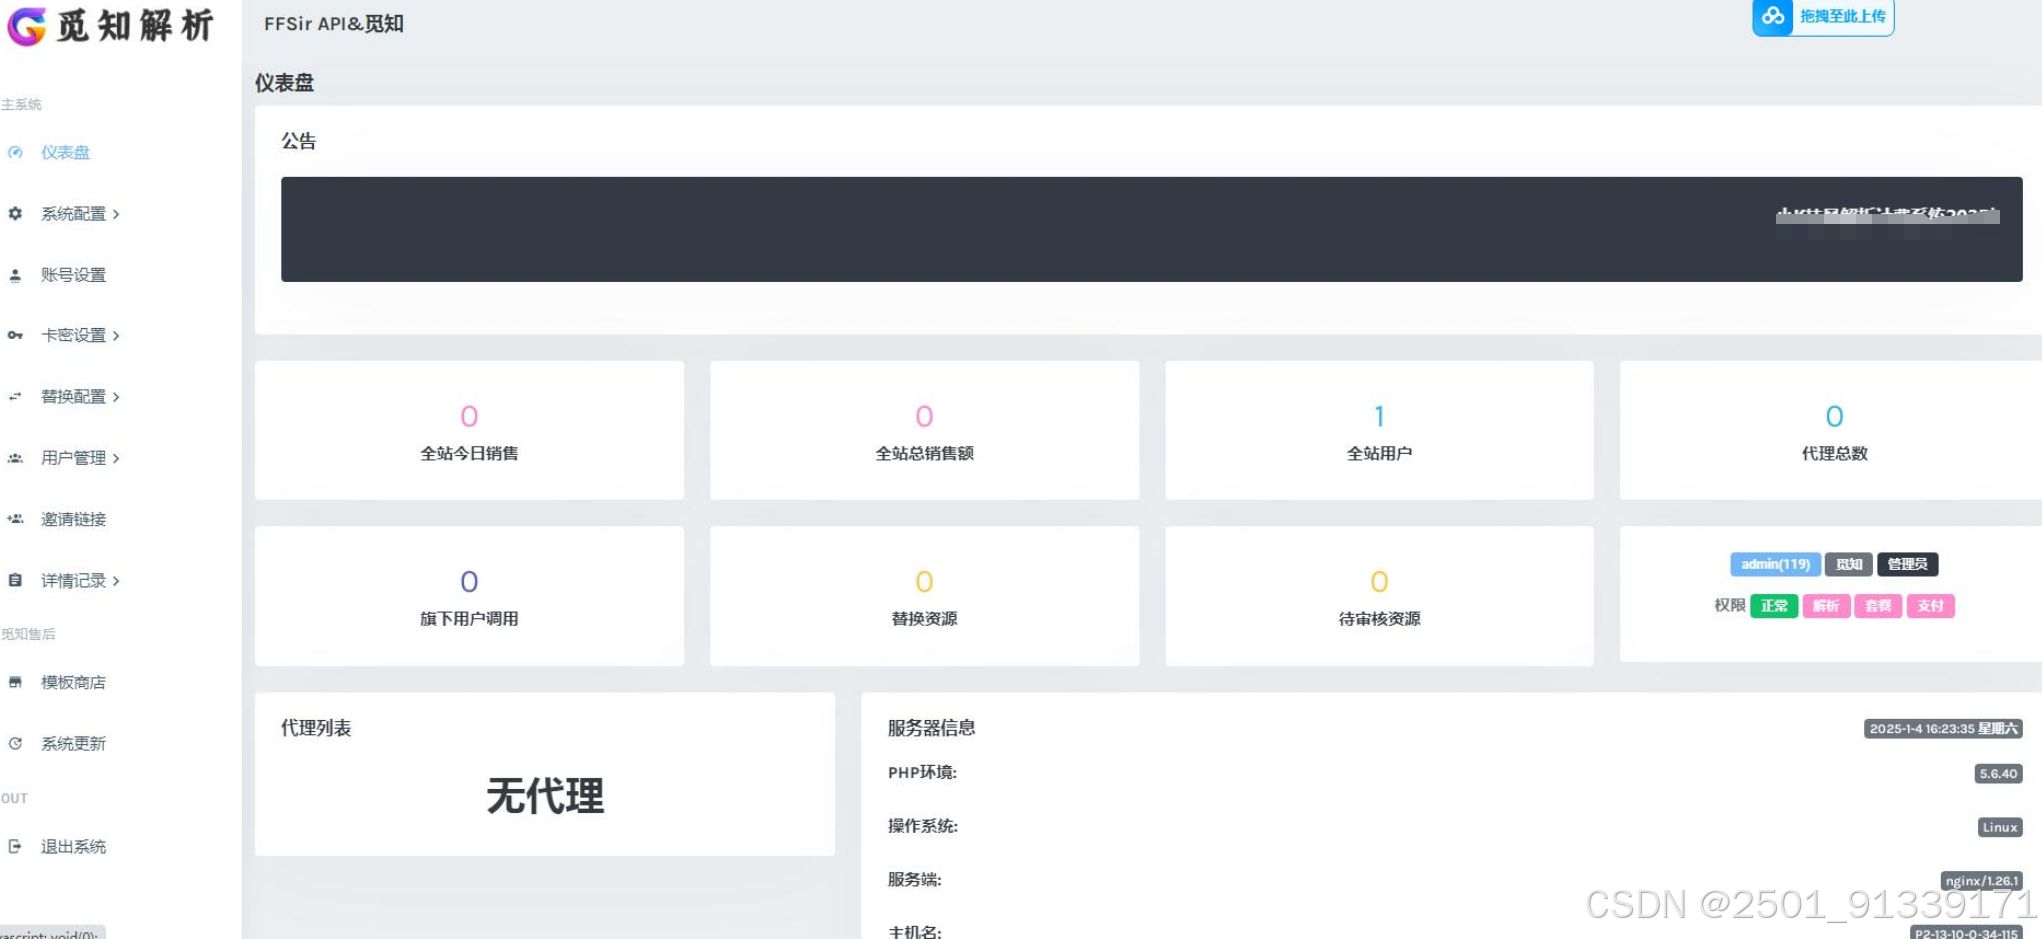The image size is (2042, 939).
Task: Click the invite icon beside 邀请链接
Action: (x=14, y=518)
